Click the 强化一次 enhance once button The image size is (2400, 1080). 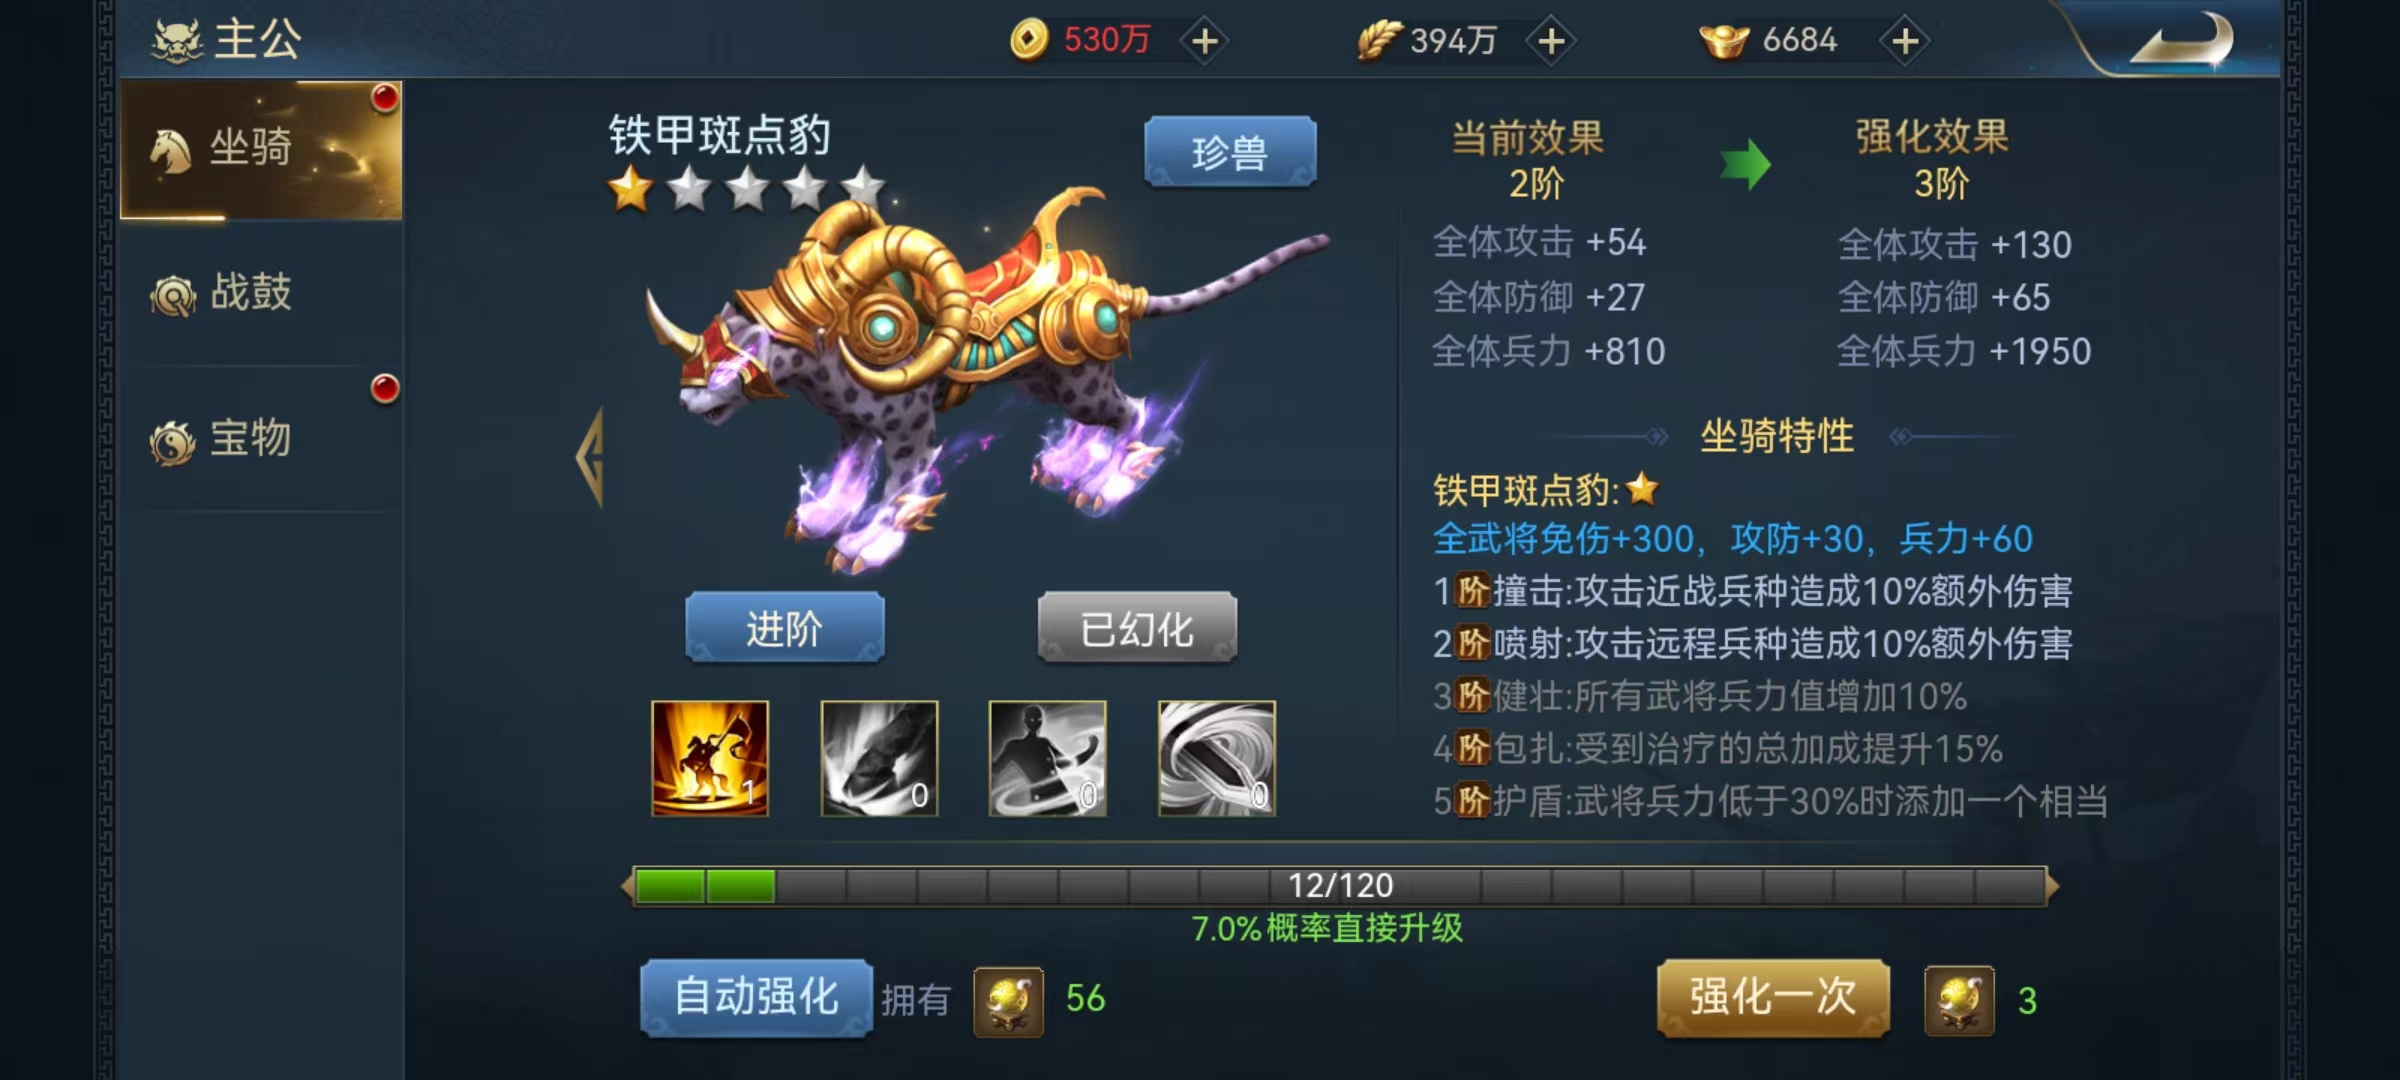pyautogui.click(x=1773, y=998)
